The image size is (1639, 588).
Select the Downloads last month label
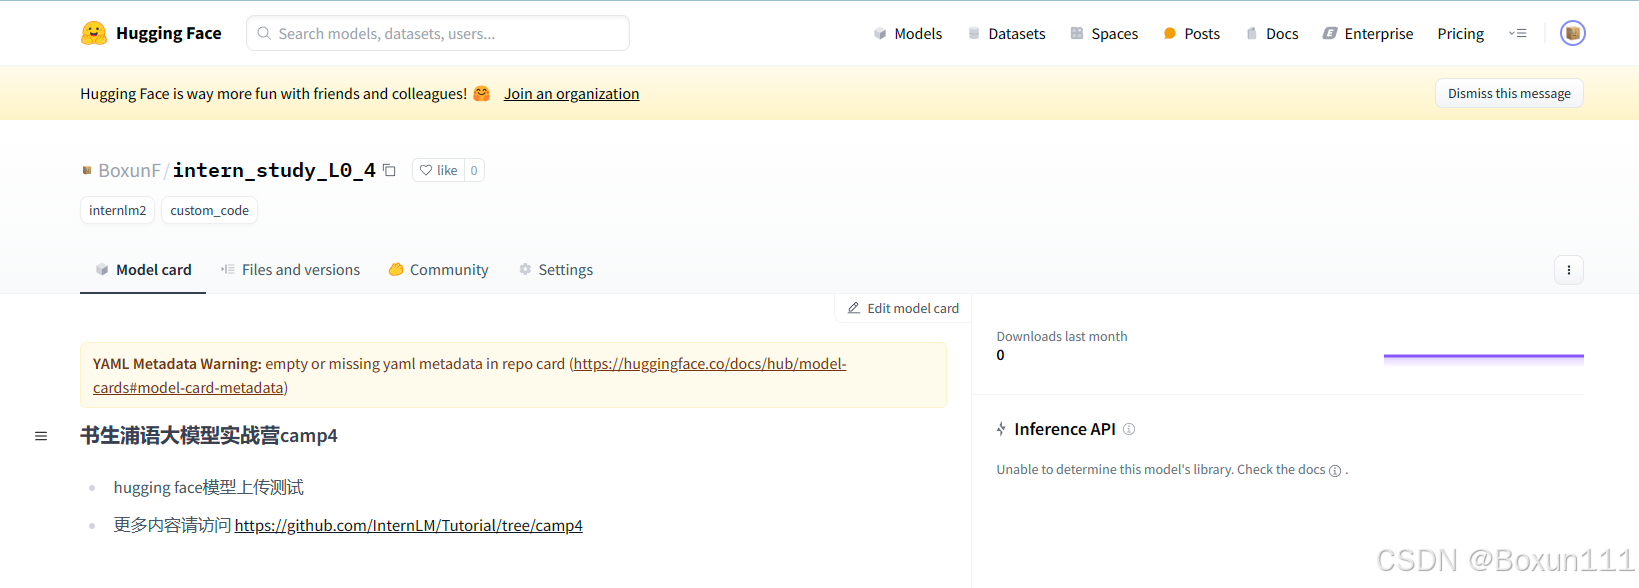(x=1062, y=337)
